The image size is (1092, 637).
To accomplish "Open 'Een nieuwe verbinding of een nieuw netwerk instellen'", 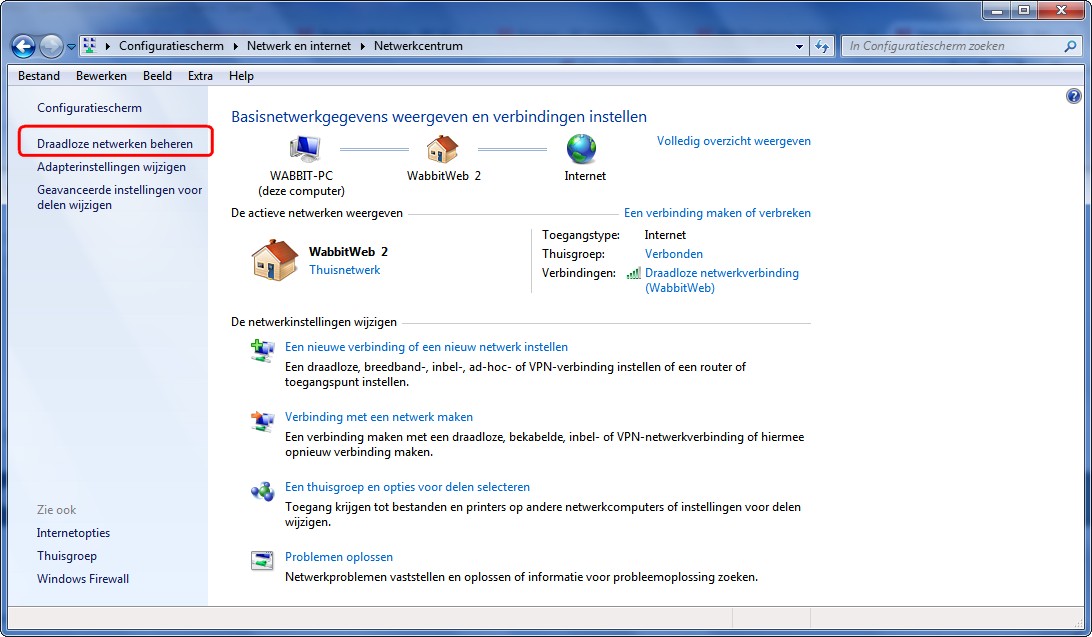I will pos(426,347).
